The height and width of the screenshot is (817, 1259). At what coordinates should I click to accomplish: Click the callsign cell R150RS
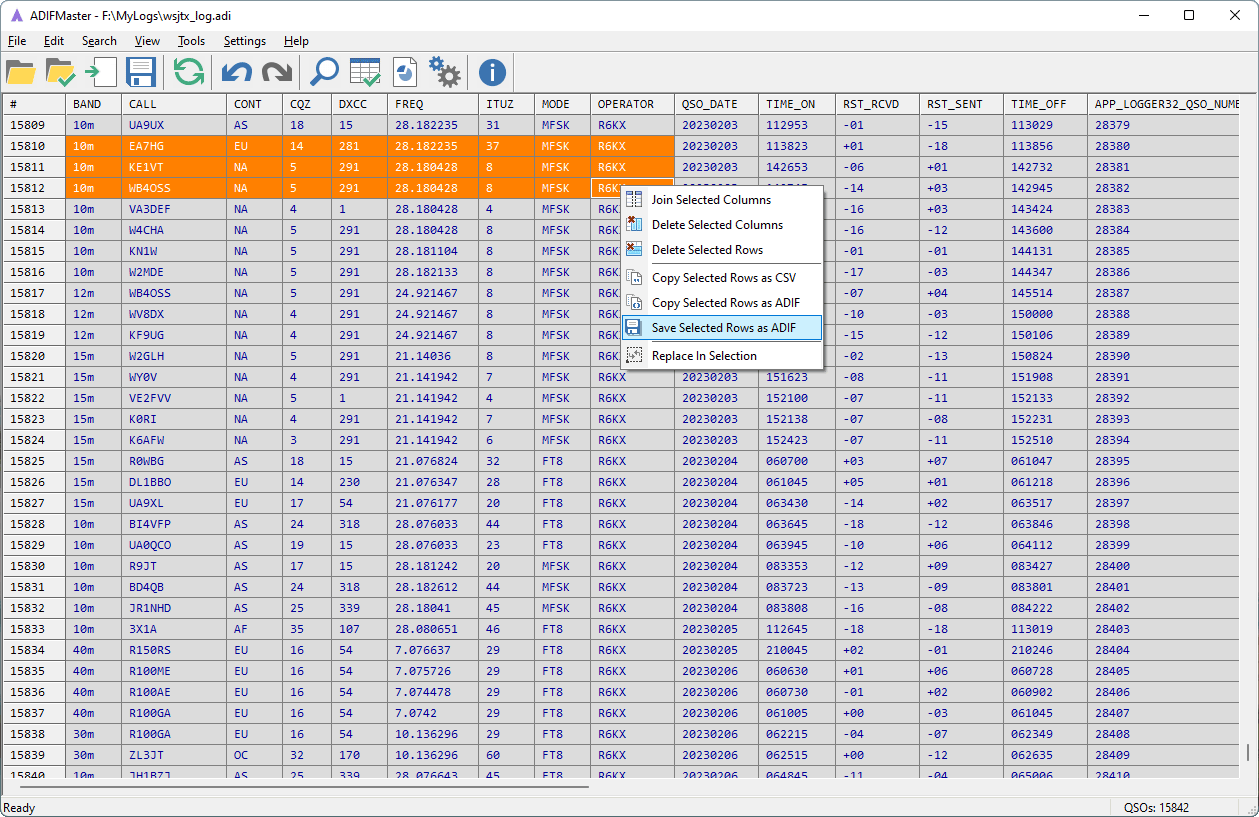(150, 650)
